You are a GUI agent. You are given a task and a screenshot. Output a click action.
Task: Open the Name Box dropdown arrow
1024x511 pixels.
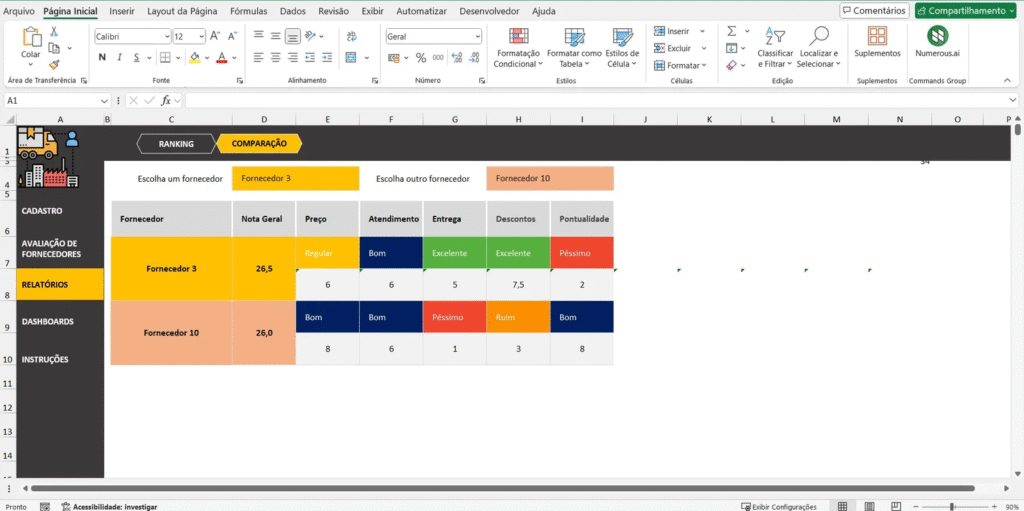pyautogui.click(x=104, y=101)
